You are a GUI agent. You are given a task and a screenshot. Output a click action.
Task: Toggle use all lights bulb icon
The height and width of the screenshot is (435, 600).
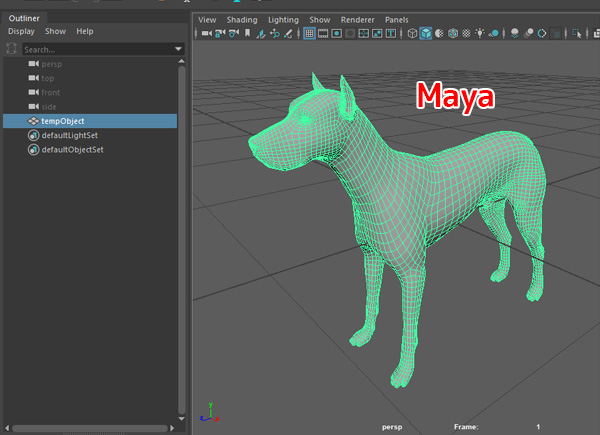click(x=480, y=33)
